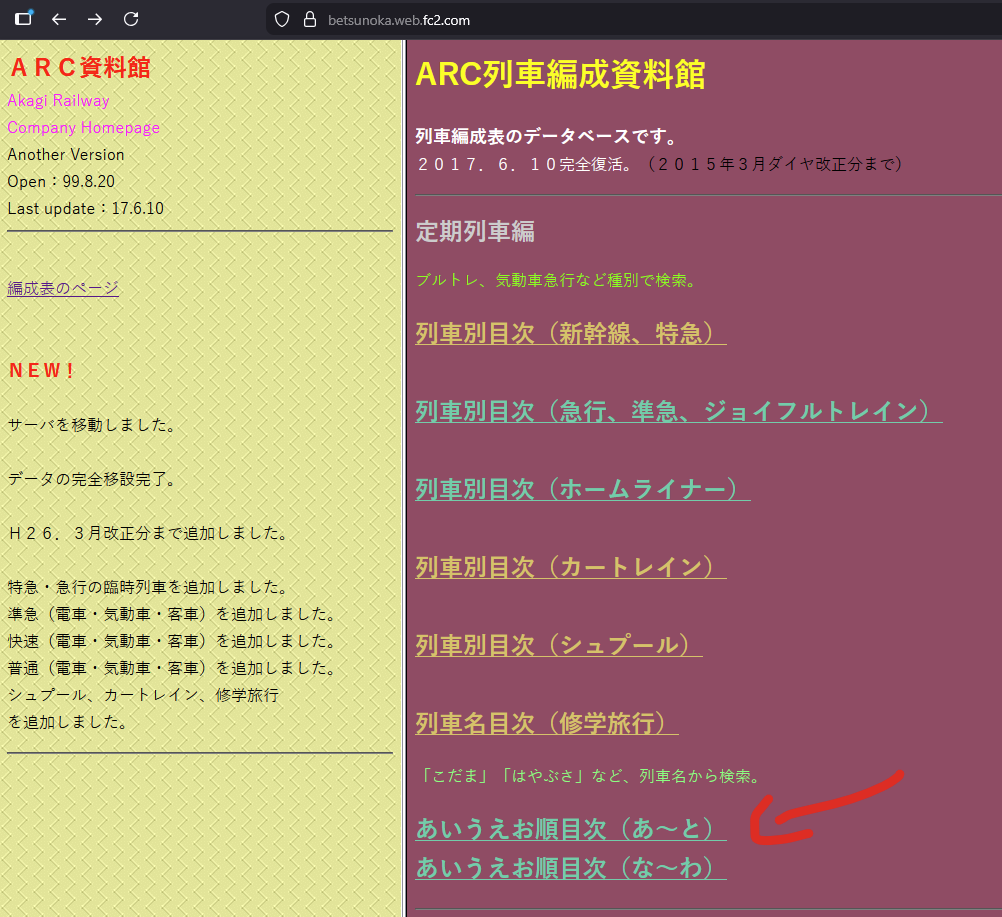
Task: Open the tracking protection shield icon
Action: (282, 19)
